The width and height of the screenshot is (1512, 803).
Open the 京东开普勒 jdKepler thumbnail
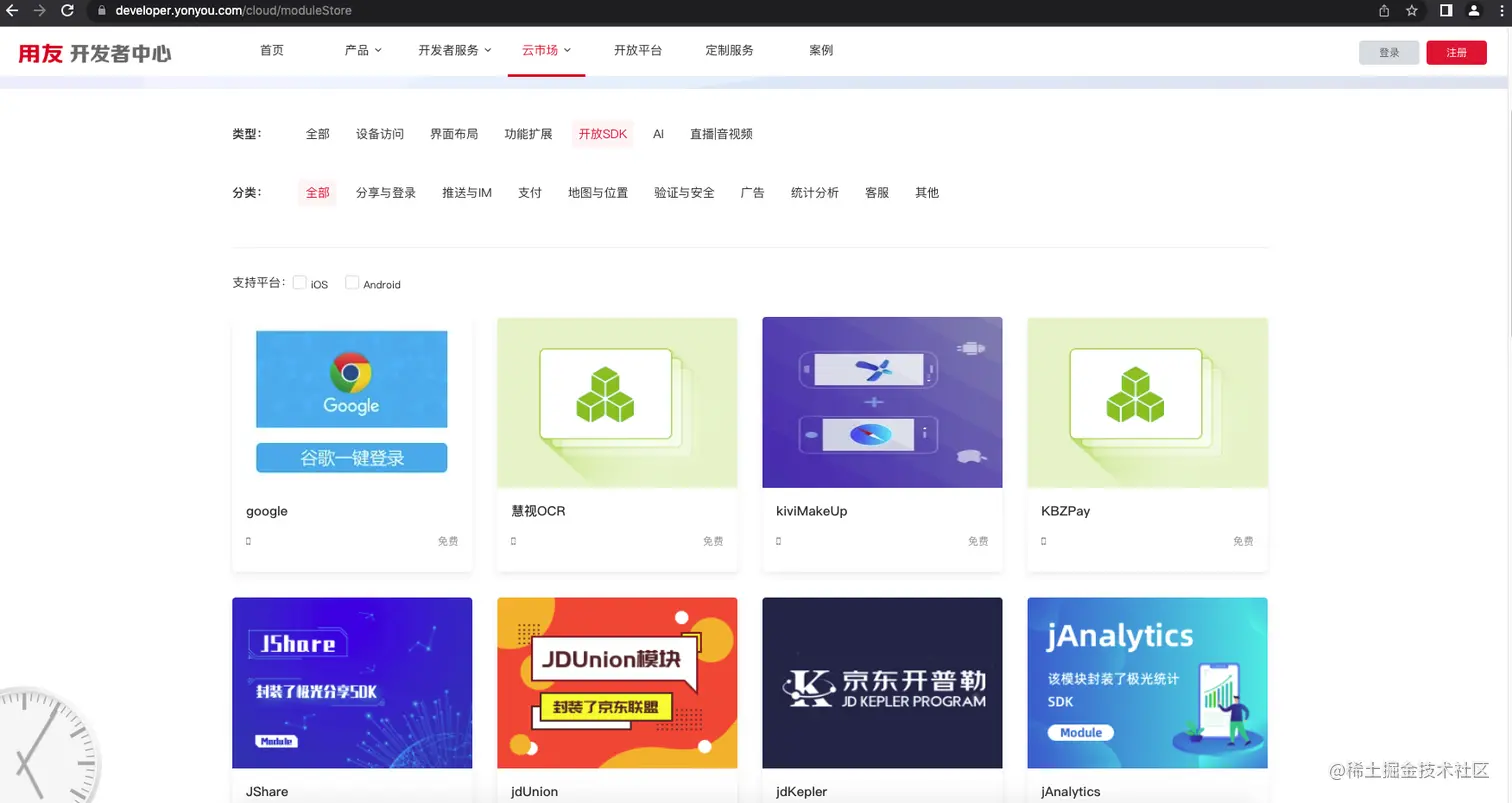coord(882,683)
